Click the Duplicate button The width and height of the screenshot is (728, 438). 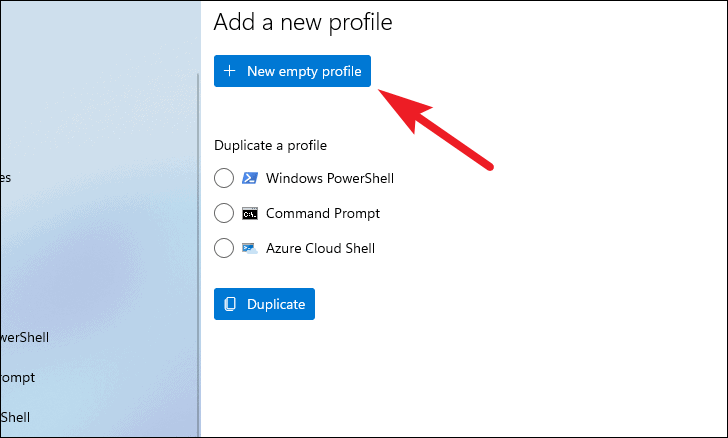[264, 304]
